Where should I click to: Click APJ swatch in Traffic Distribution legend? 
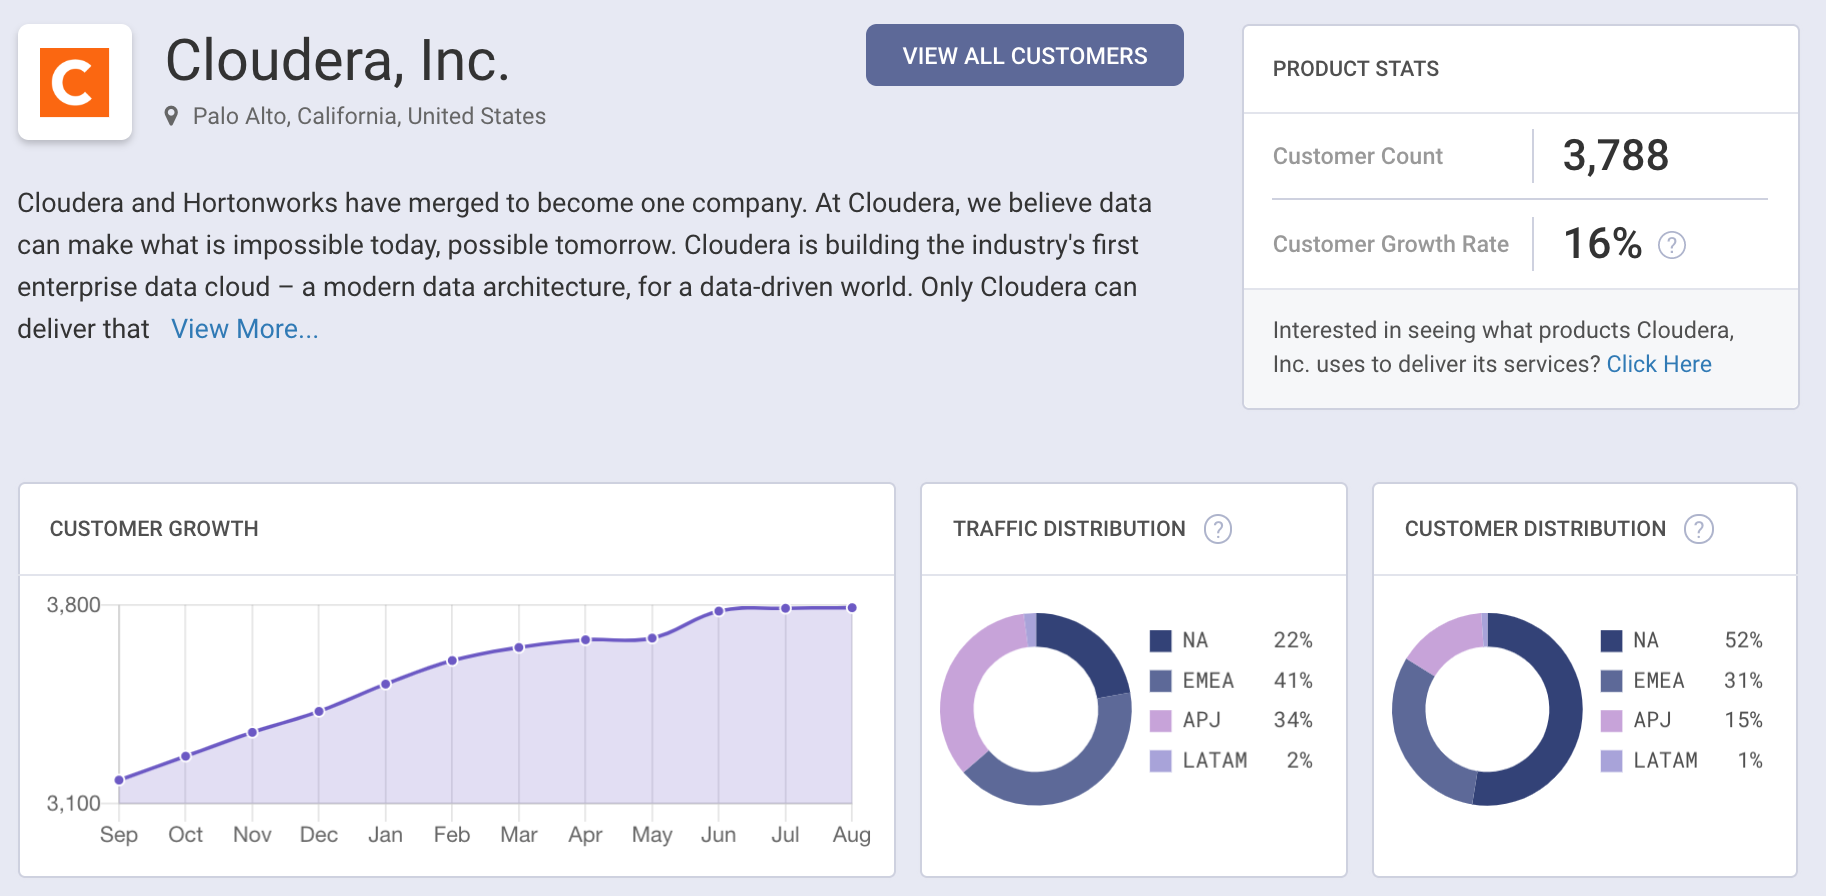pos(1160,721)
